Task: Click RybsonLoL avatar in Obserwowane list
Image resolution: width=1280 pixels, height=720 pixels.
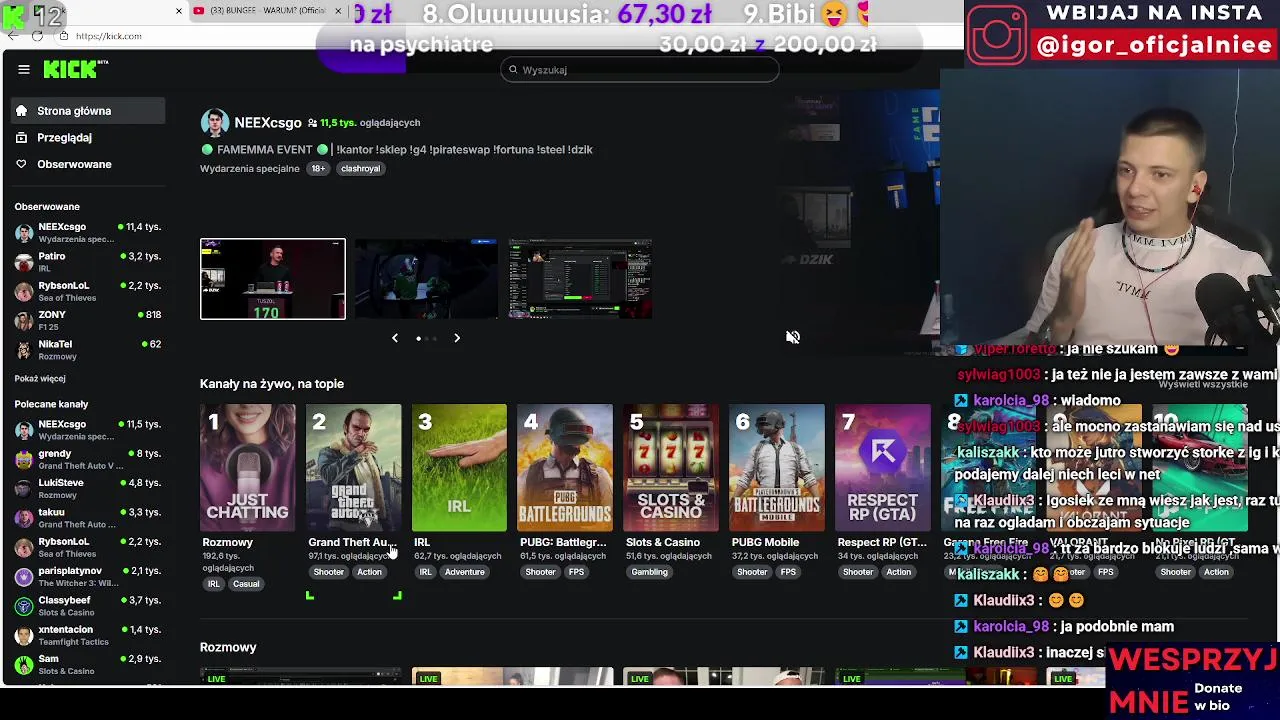Action: [24, 291]
